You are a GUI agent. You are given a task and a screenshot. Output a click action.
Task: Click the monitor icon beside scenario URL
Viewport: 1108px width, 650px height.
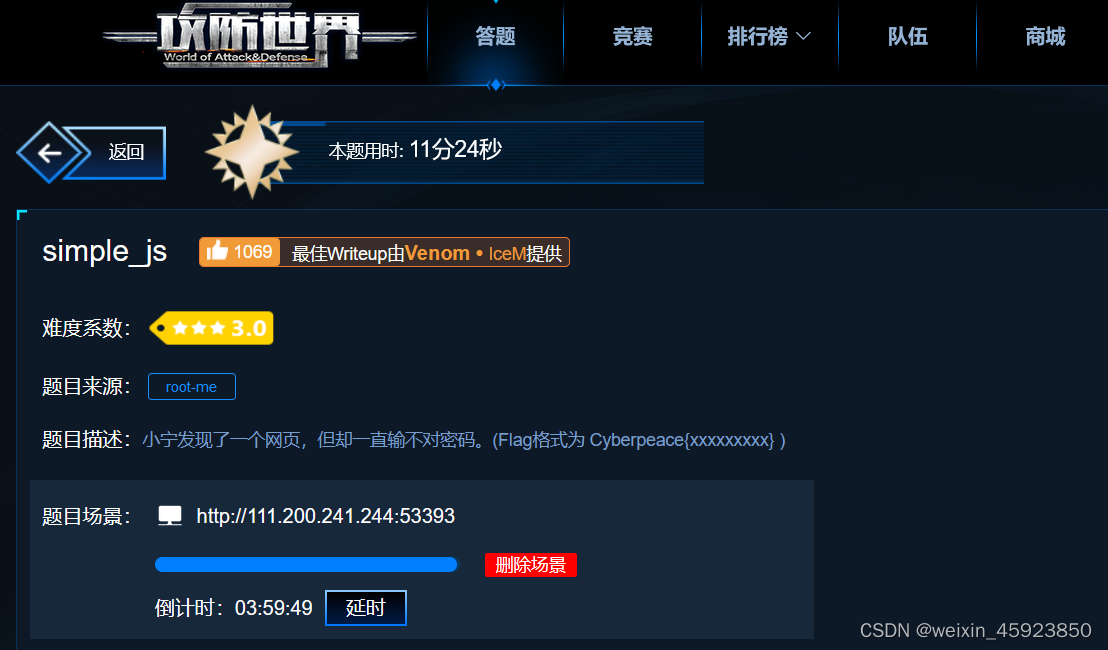[x=170, y=516]
